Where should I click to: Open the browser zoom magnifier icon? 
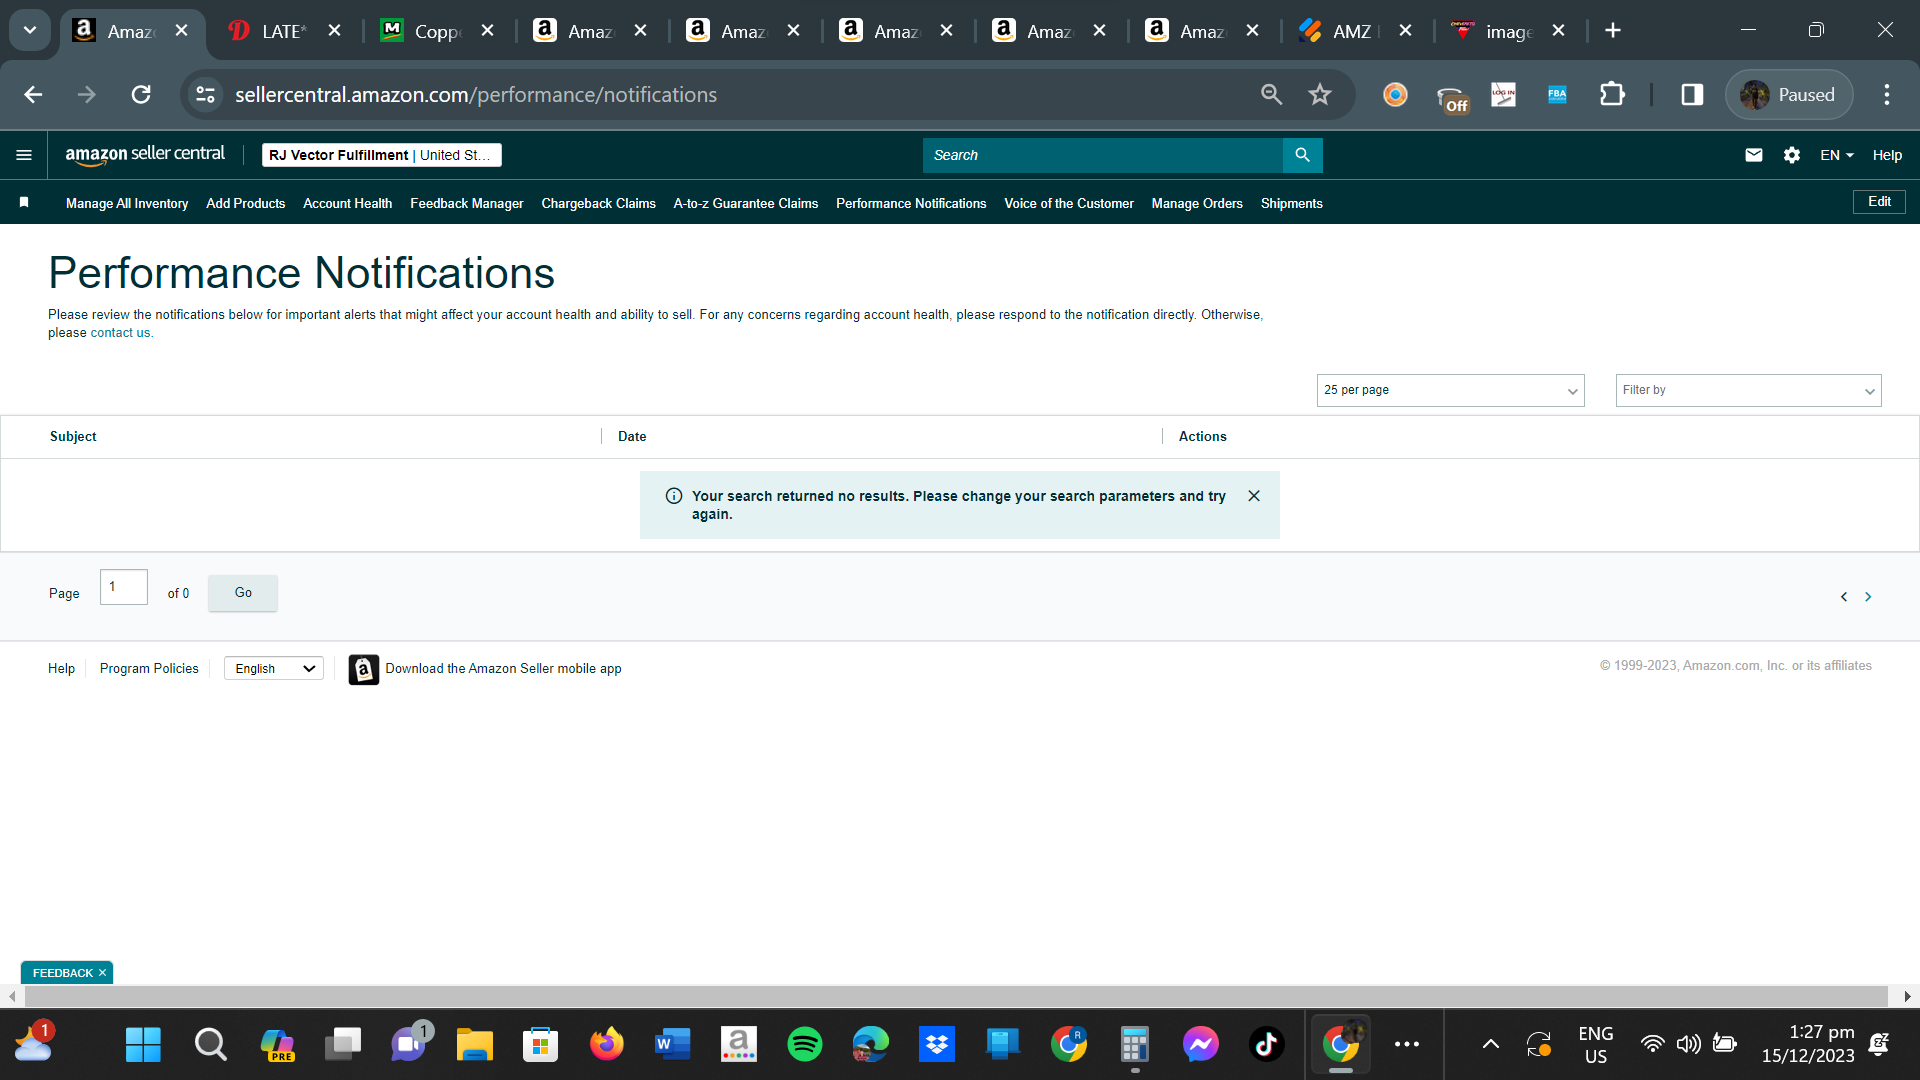(1271, 95)
